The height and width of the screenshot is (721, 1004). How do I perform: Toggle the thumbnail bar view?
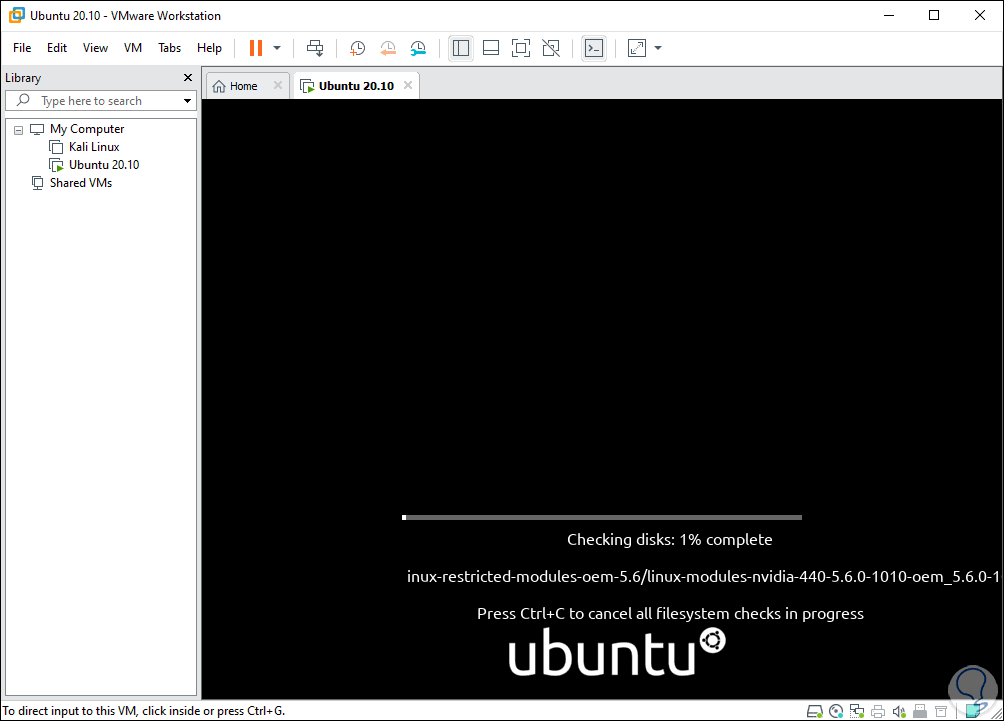tap(491, 48)
